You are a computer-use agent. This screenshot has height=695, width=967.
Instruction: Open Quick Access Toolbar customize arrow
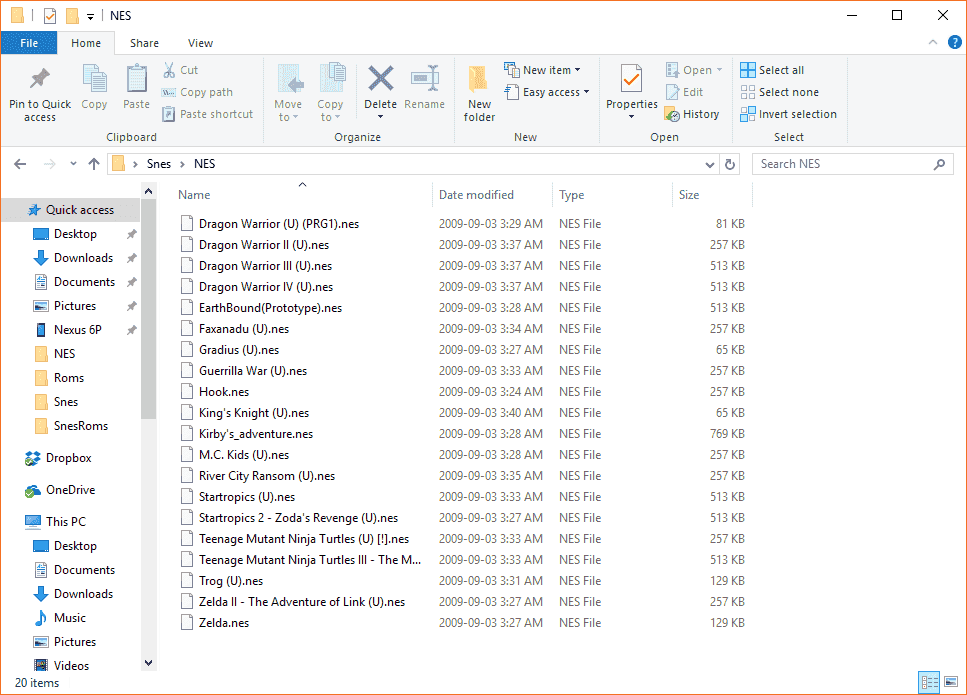(90, 17)
